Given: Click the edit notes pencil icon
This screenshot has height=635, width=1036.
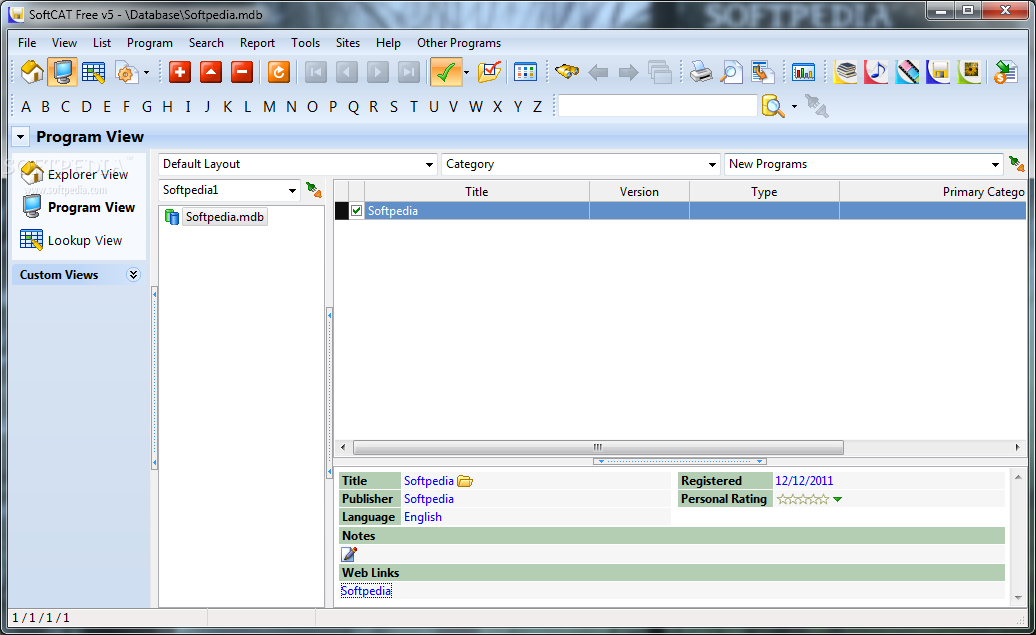Looking at the screenshot, I should coord(349,554).
